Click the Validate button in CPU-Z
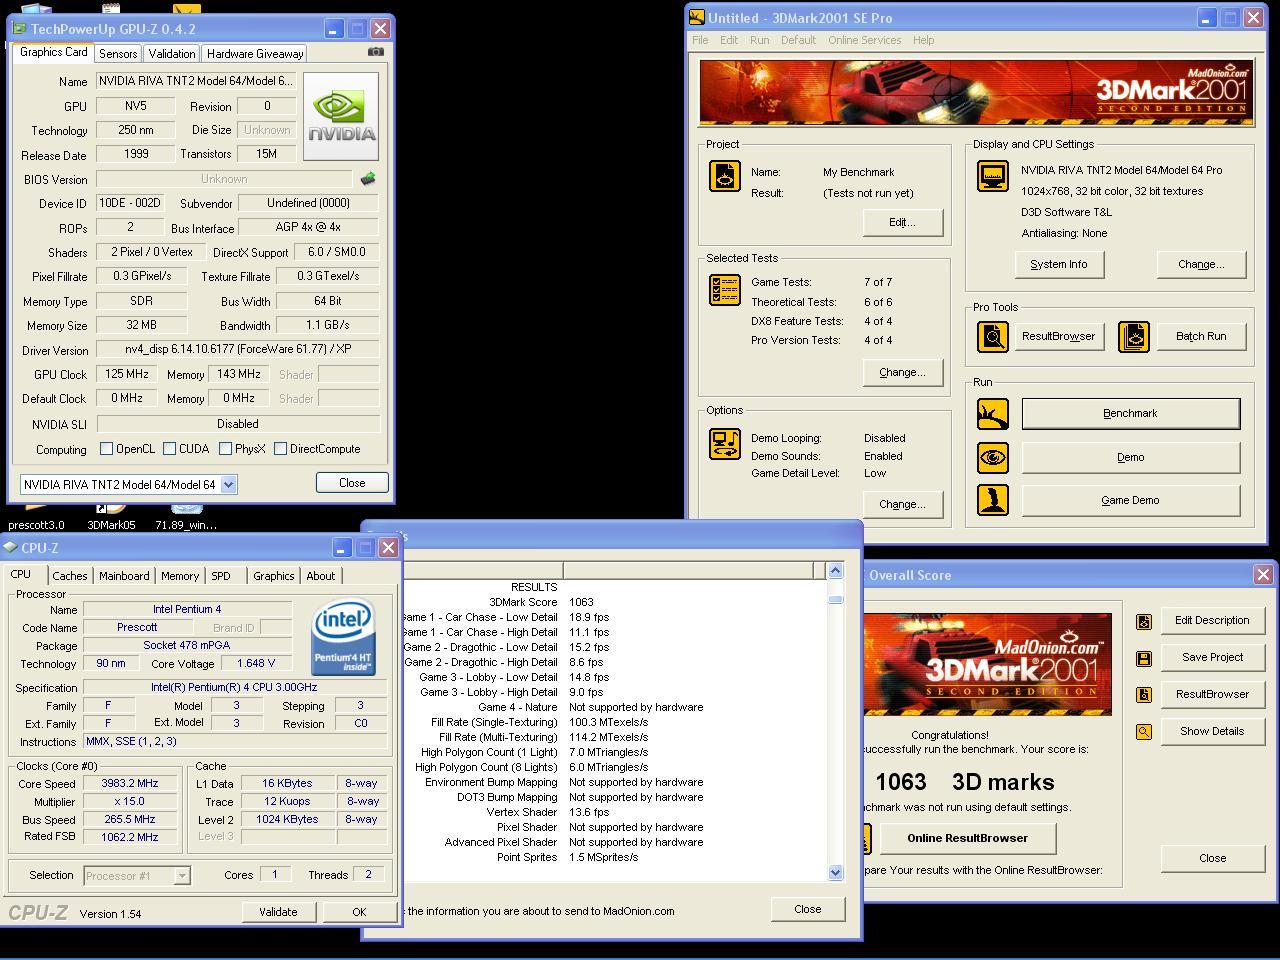1280x960 pixels. [x=278, y=912]
